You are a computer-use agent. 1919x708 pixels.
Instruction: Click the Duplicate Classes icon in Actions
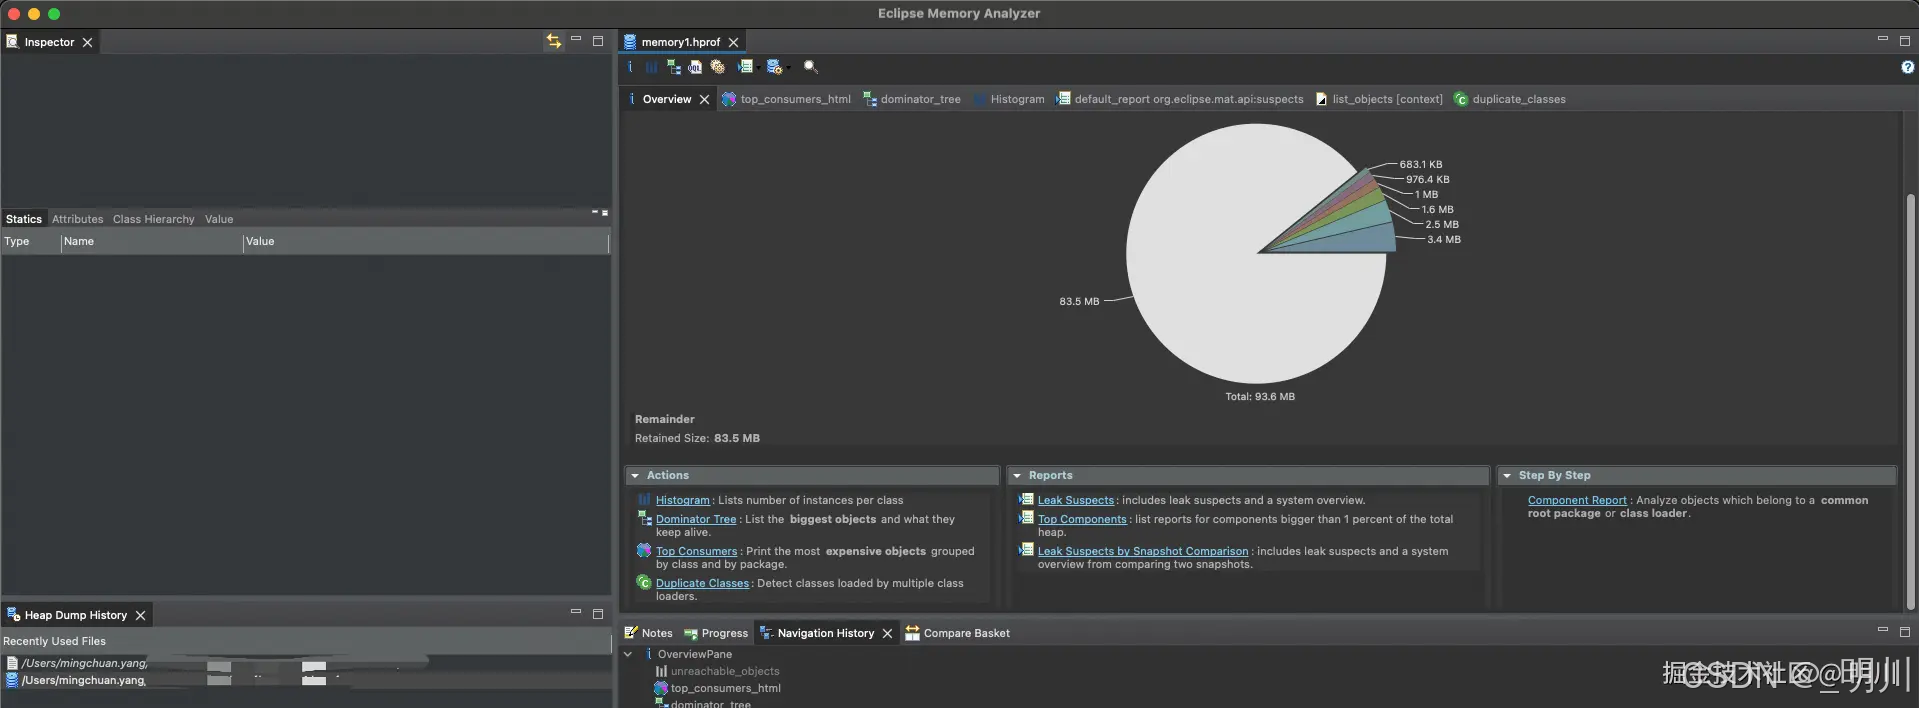[x=644, y=582]
